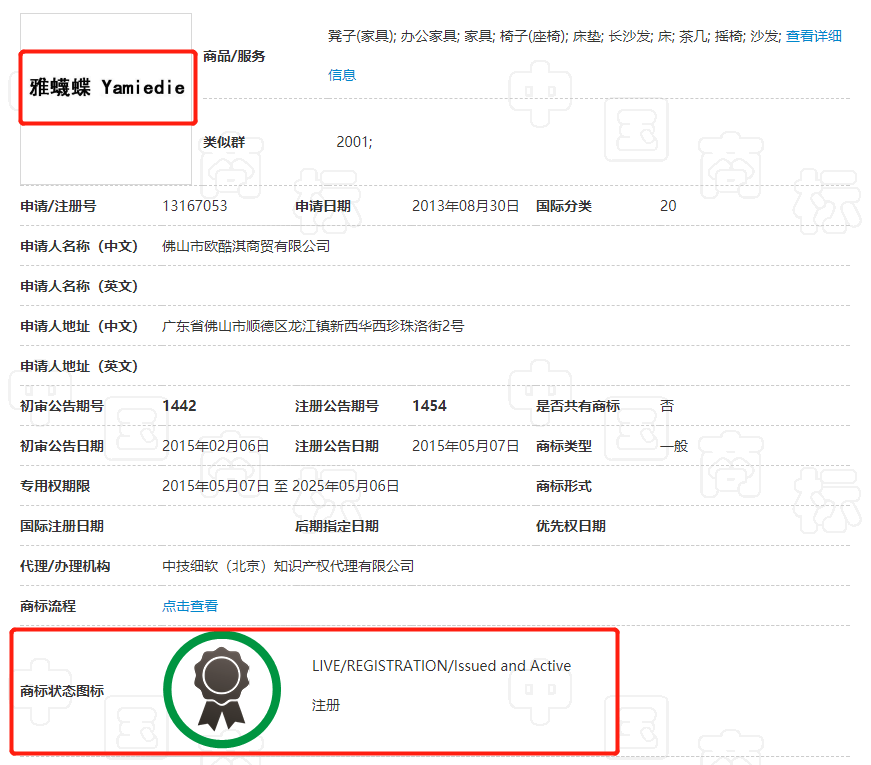The image size is (871, 765).
Task: Click the 初审公告期号 field label
Action: coord(62,406)
